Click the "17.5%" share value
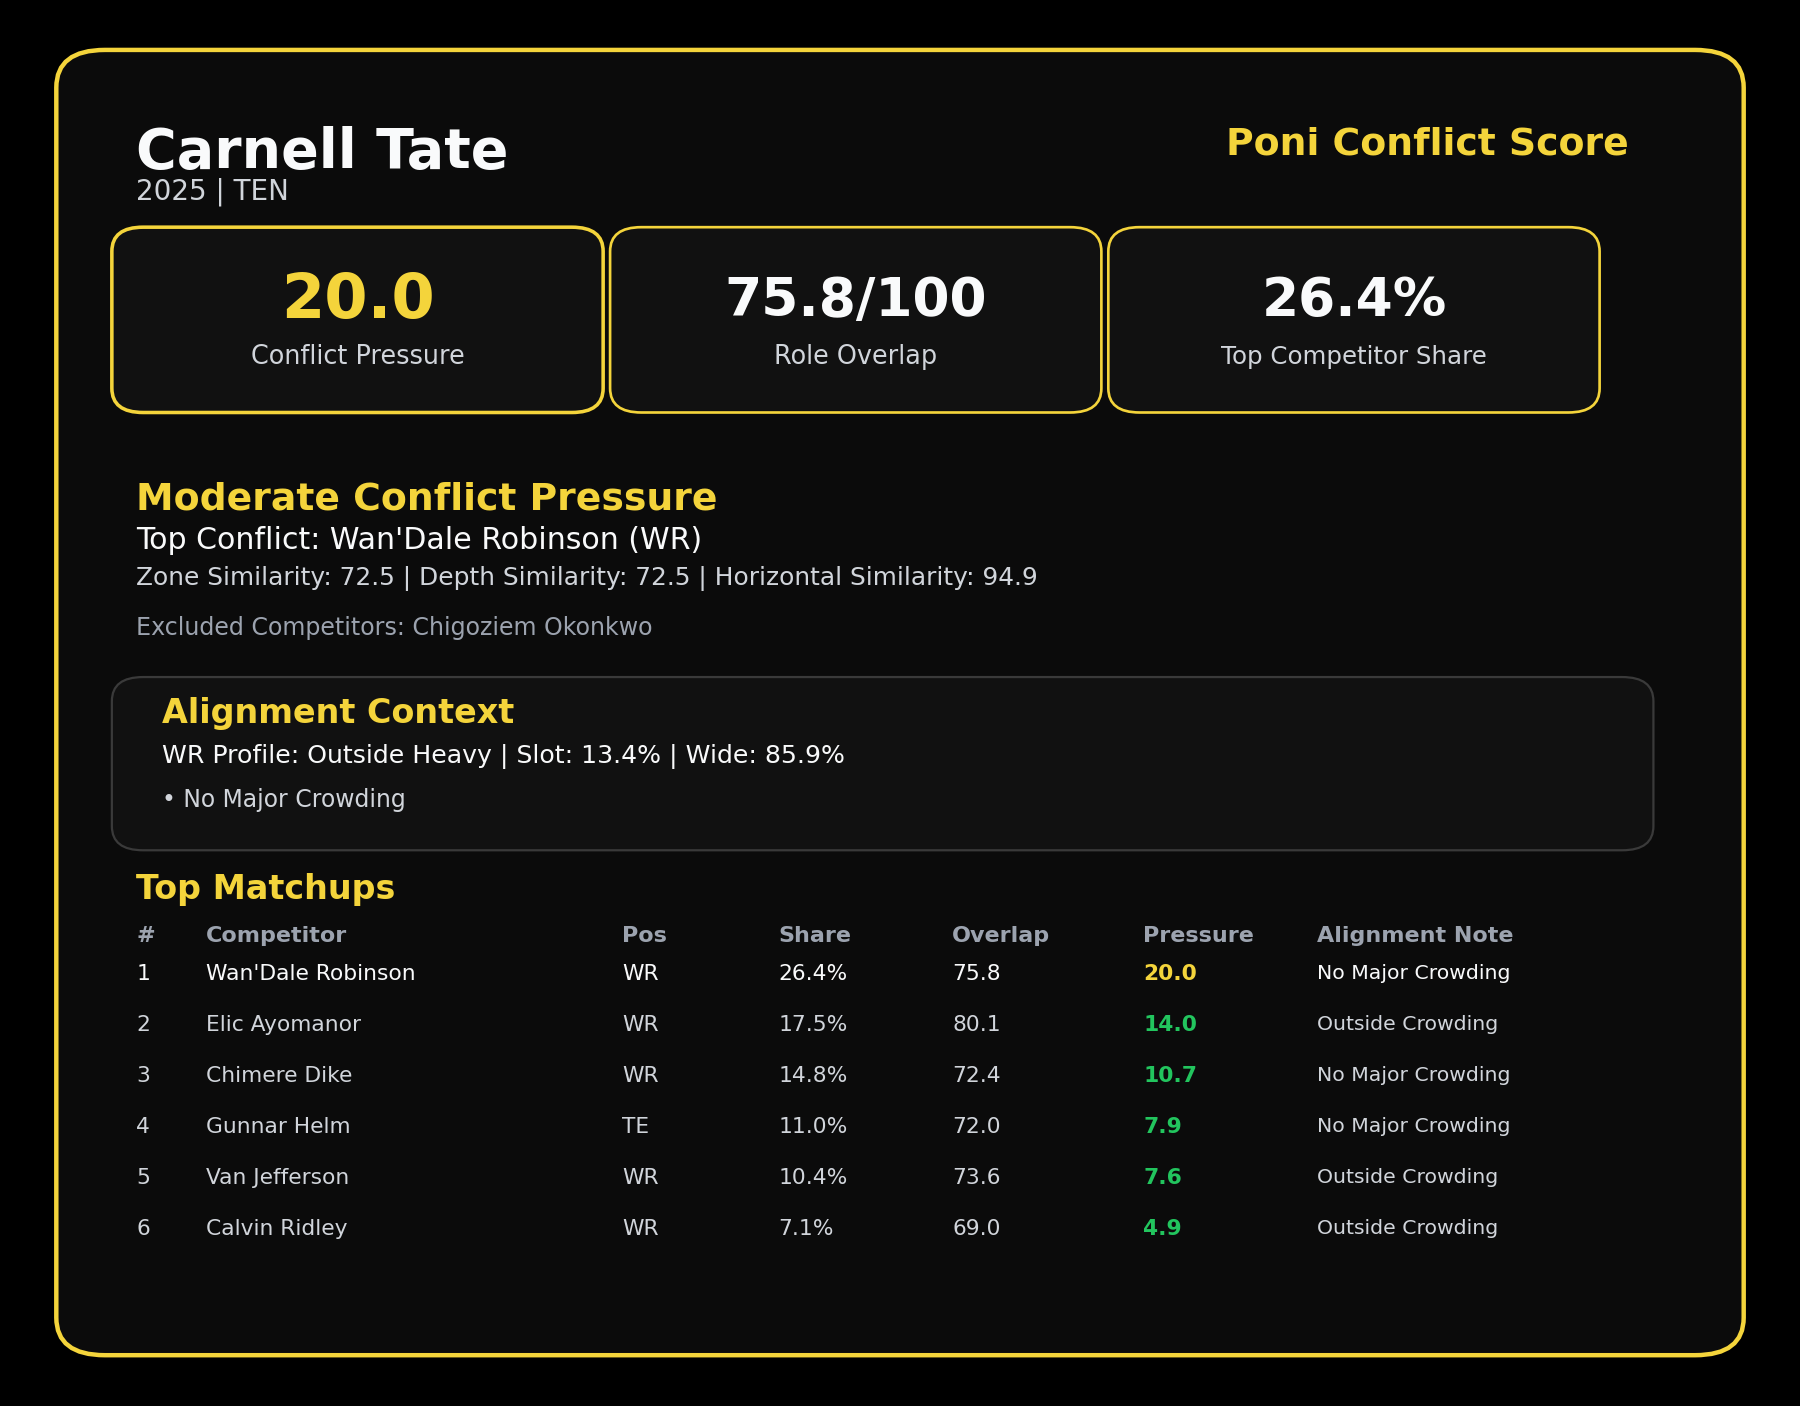This screenshot has height=1406, width=1800. pos(813,1024)
